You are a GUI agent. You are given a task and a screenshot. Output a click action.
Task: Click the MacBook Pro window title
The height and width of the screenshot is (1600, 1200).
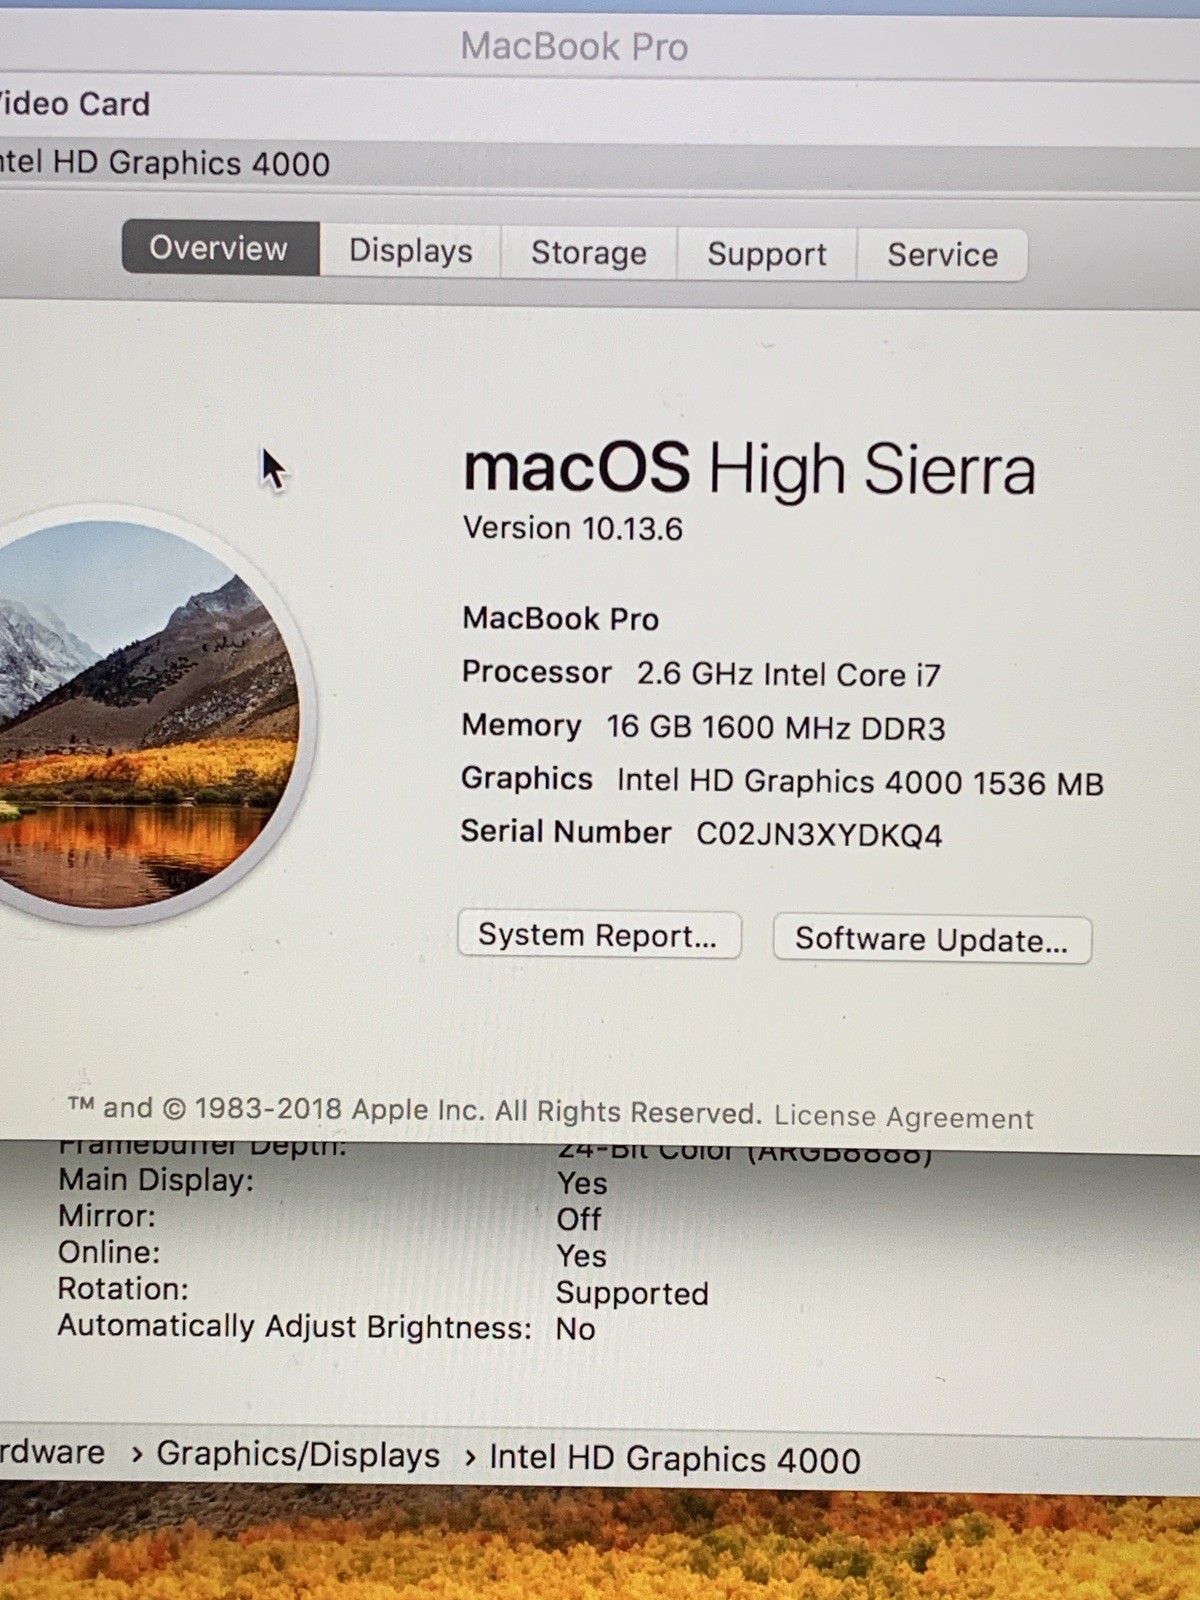pyautogui.click(x=574, y=47)
